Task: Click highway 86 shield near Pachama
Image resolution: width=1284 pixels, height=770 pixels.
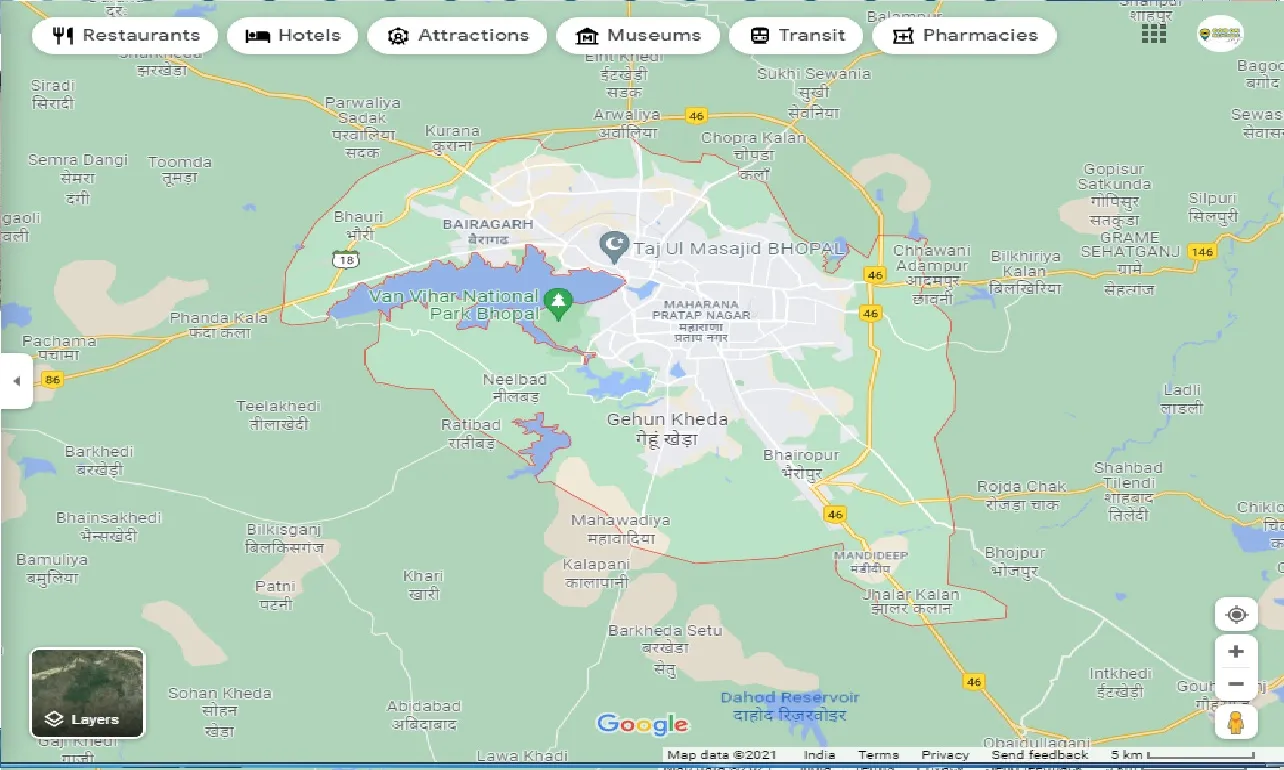Action: (x=53, y=379)
